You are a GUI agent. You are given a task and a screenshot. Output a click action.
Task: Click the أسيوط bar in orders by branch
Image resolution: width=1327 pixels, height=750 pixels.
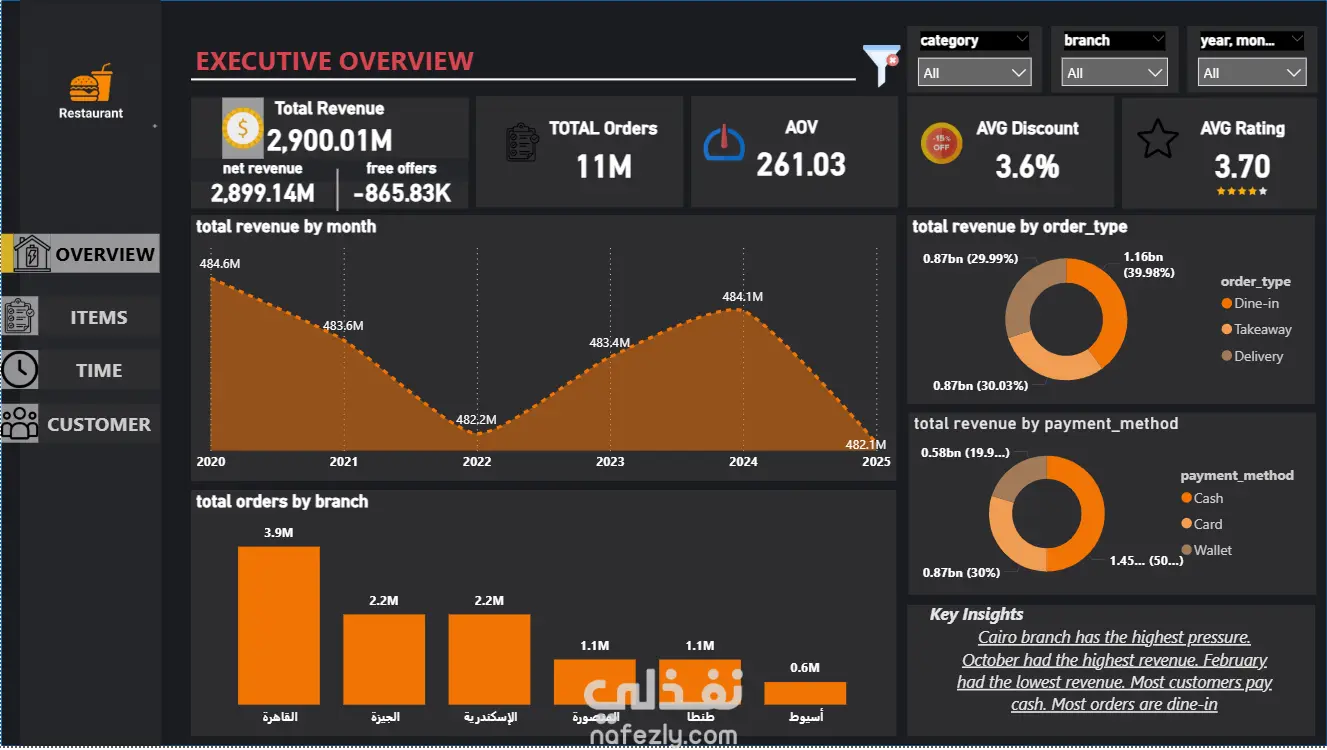[805, 693]
